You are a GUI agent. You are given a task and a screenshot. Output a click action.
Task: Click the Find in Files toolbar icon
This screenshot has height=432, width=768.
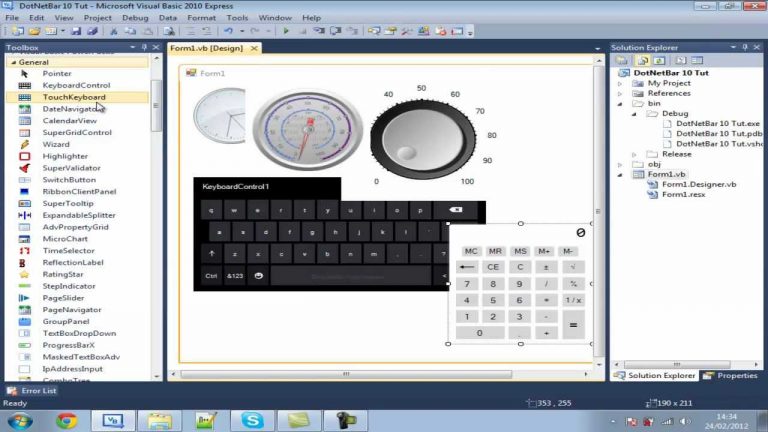pos(169,31)
